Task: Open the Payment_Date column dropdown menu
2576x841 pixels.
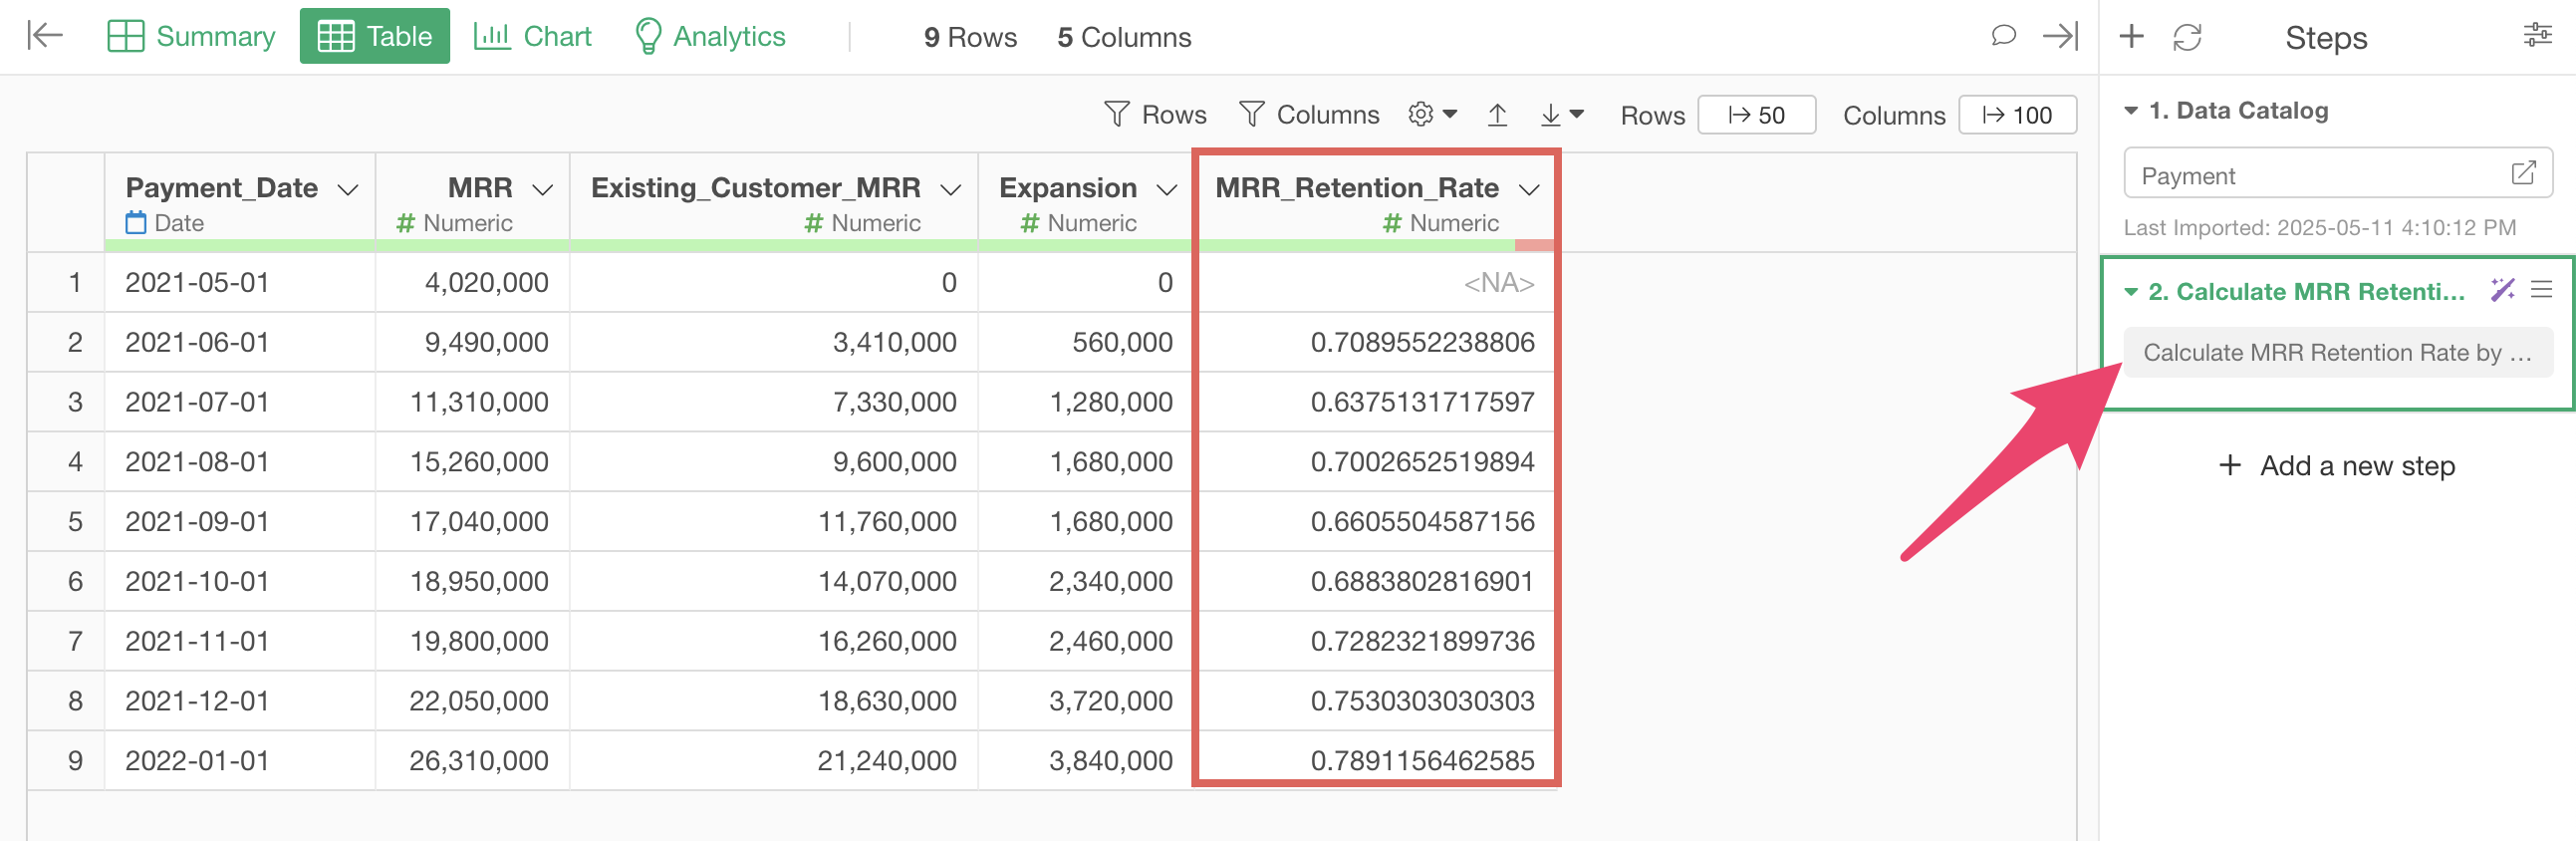Action: (348, 189)
